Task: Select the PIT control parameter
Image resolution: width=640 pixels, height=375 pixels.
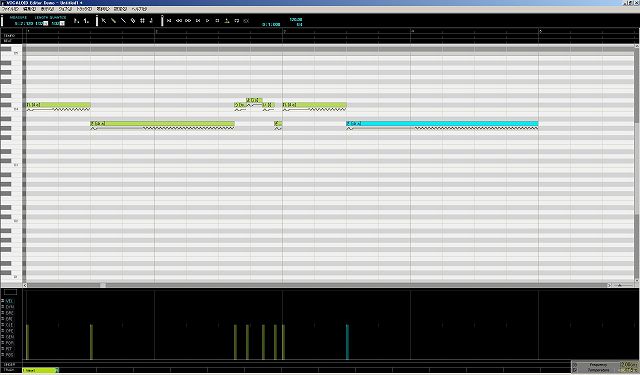Action: coord(9,349)
